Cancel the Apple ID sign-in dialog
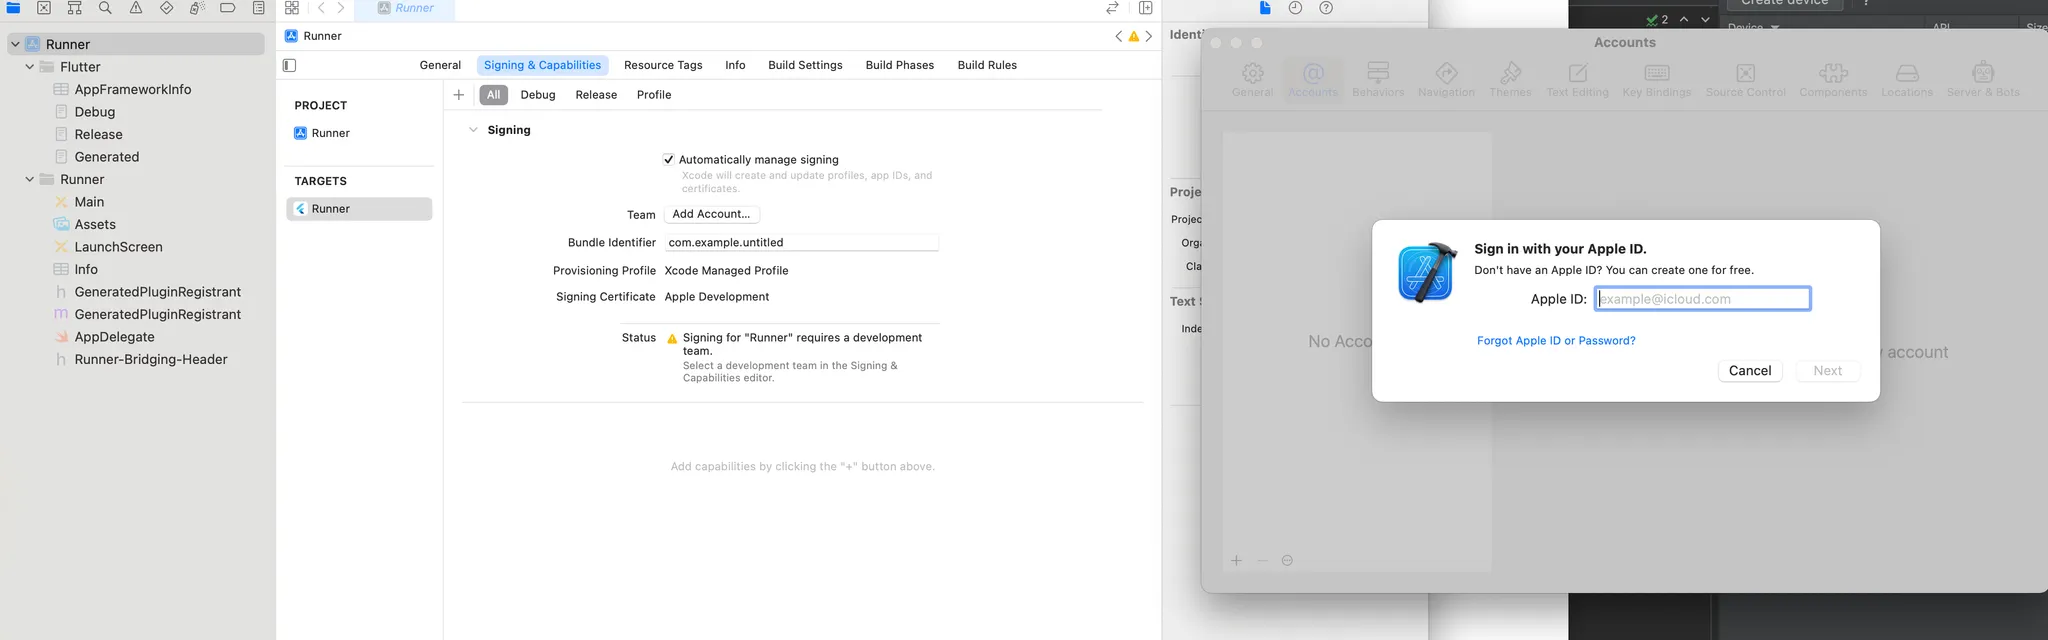 1750,371
